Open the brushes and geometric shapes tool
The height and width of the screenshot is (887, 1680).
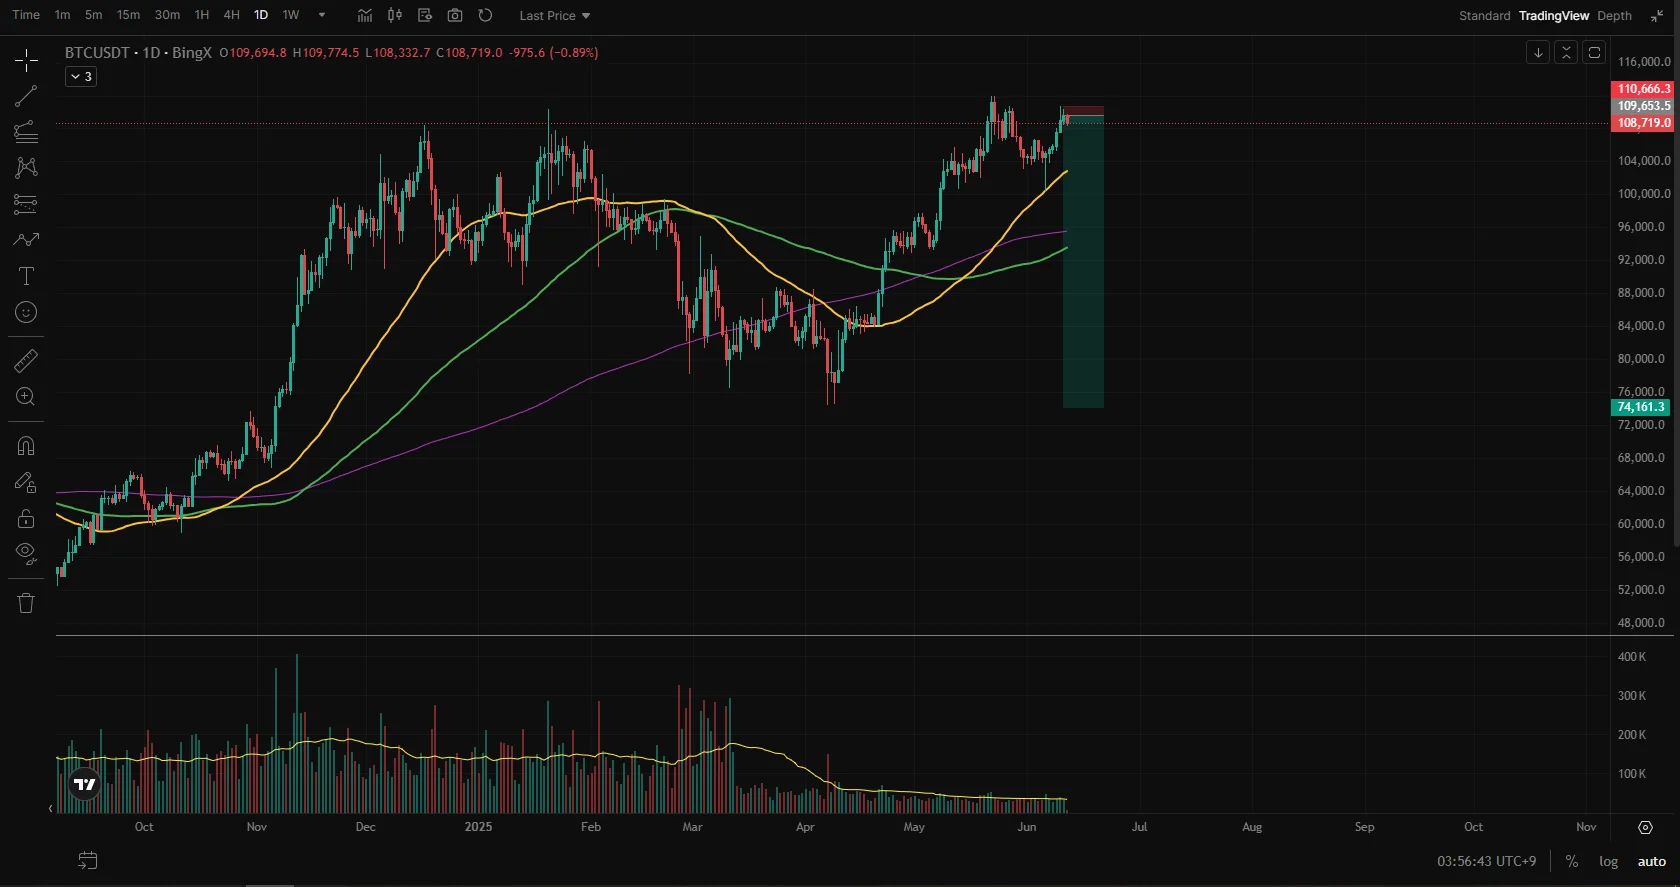coord(26,240)
